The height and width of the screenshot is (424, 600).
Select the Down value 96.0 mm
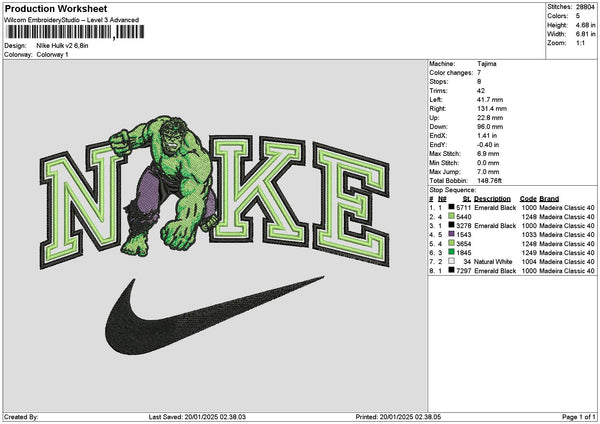[x=490, y=127]
